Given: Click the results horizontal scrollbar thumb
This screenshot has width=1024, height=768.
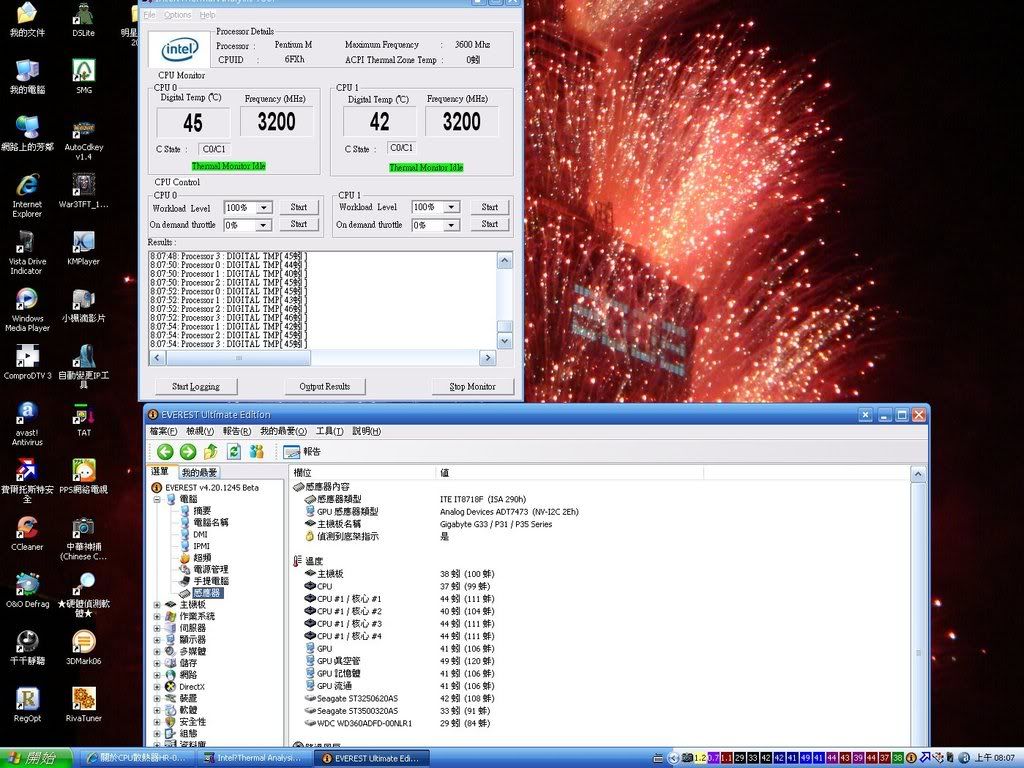Looking at the screenshot, I should pyautogui.click(x=237, y=358).
